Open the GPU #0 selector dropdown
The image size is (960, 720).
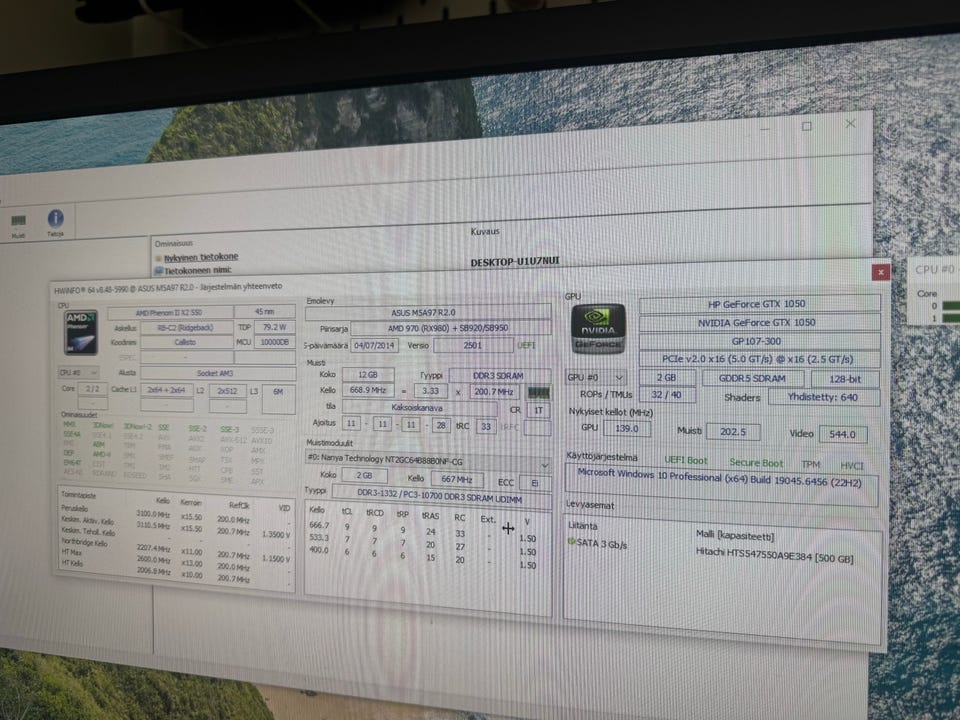click(596, 377)
